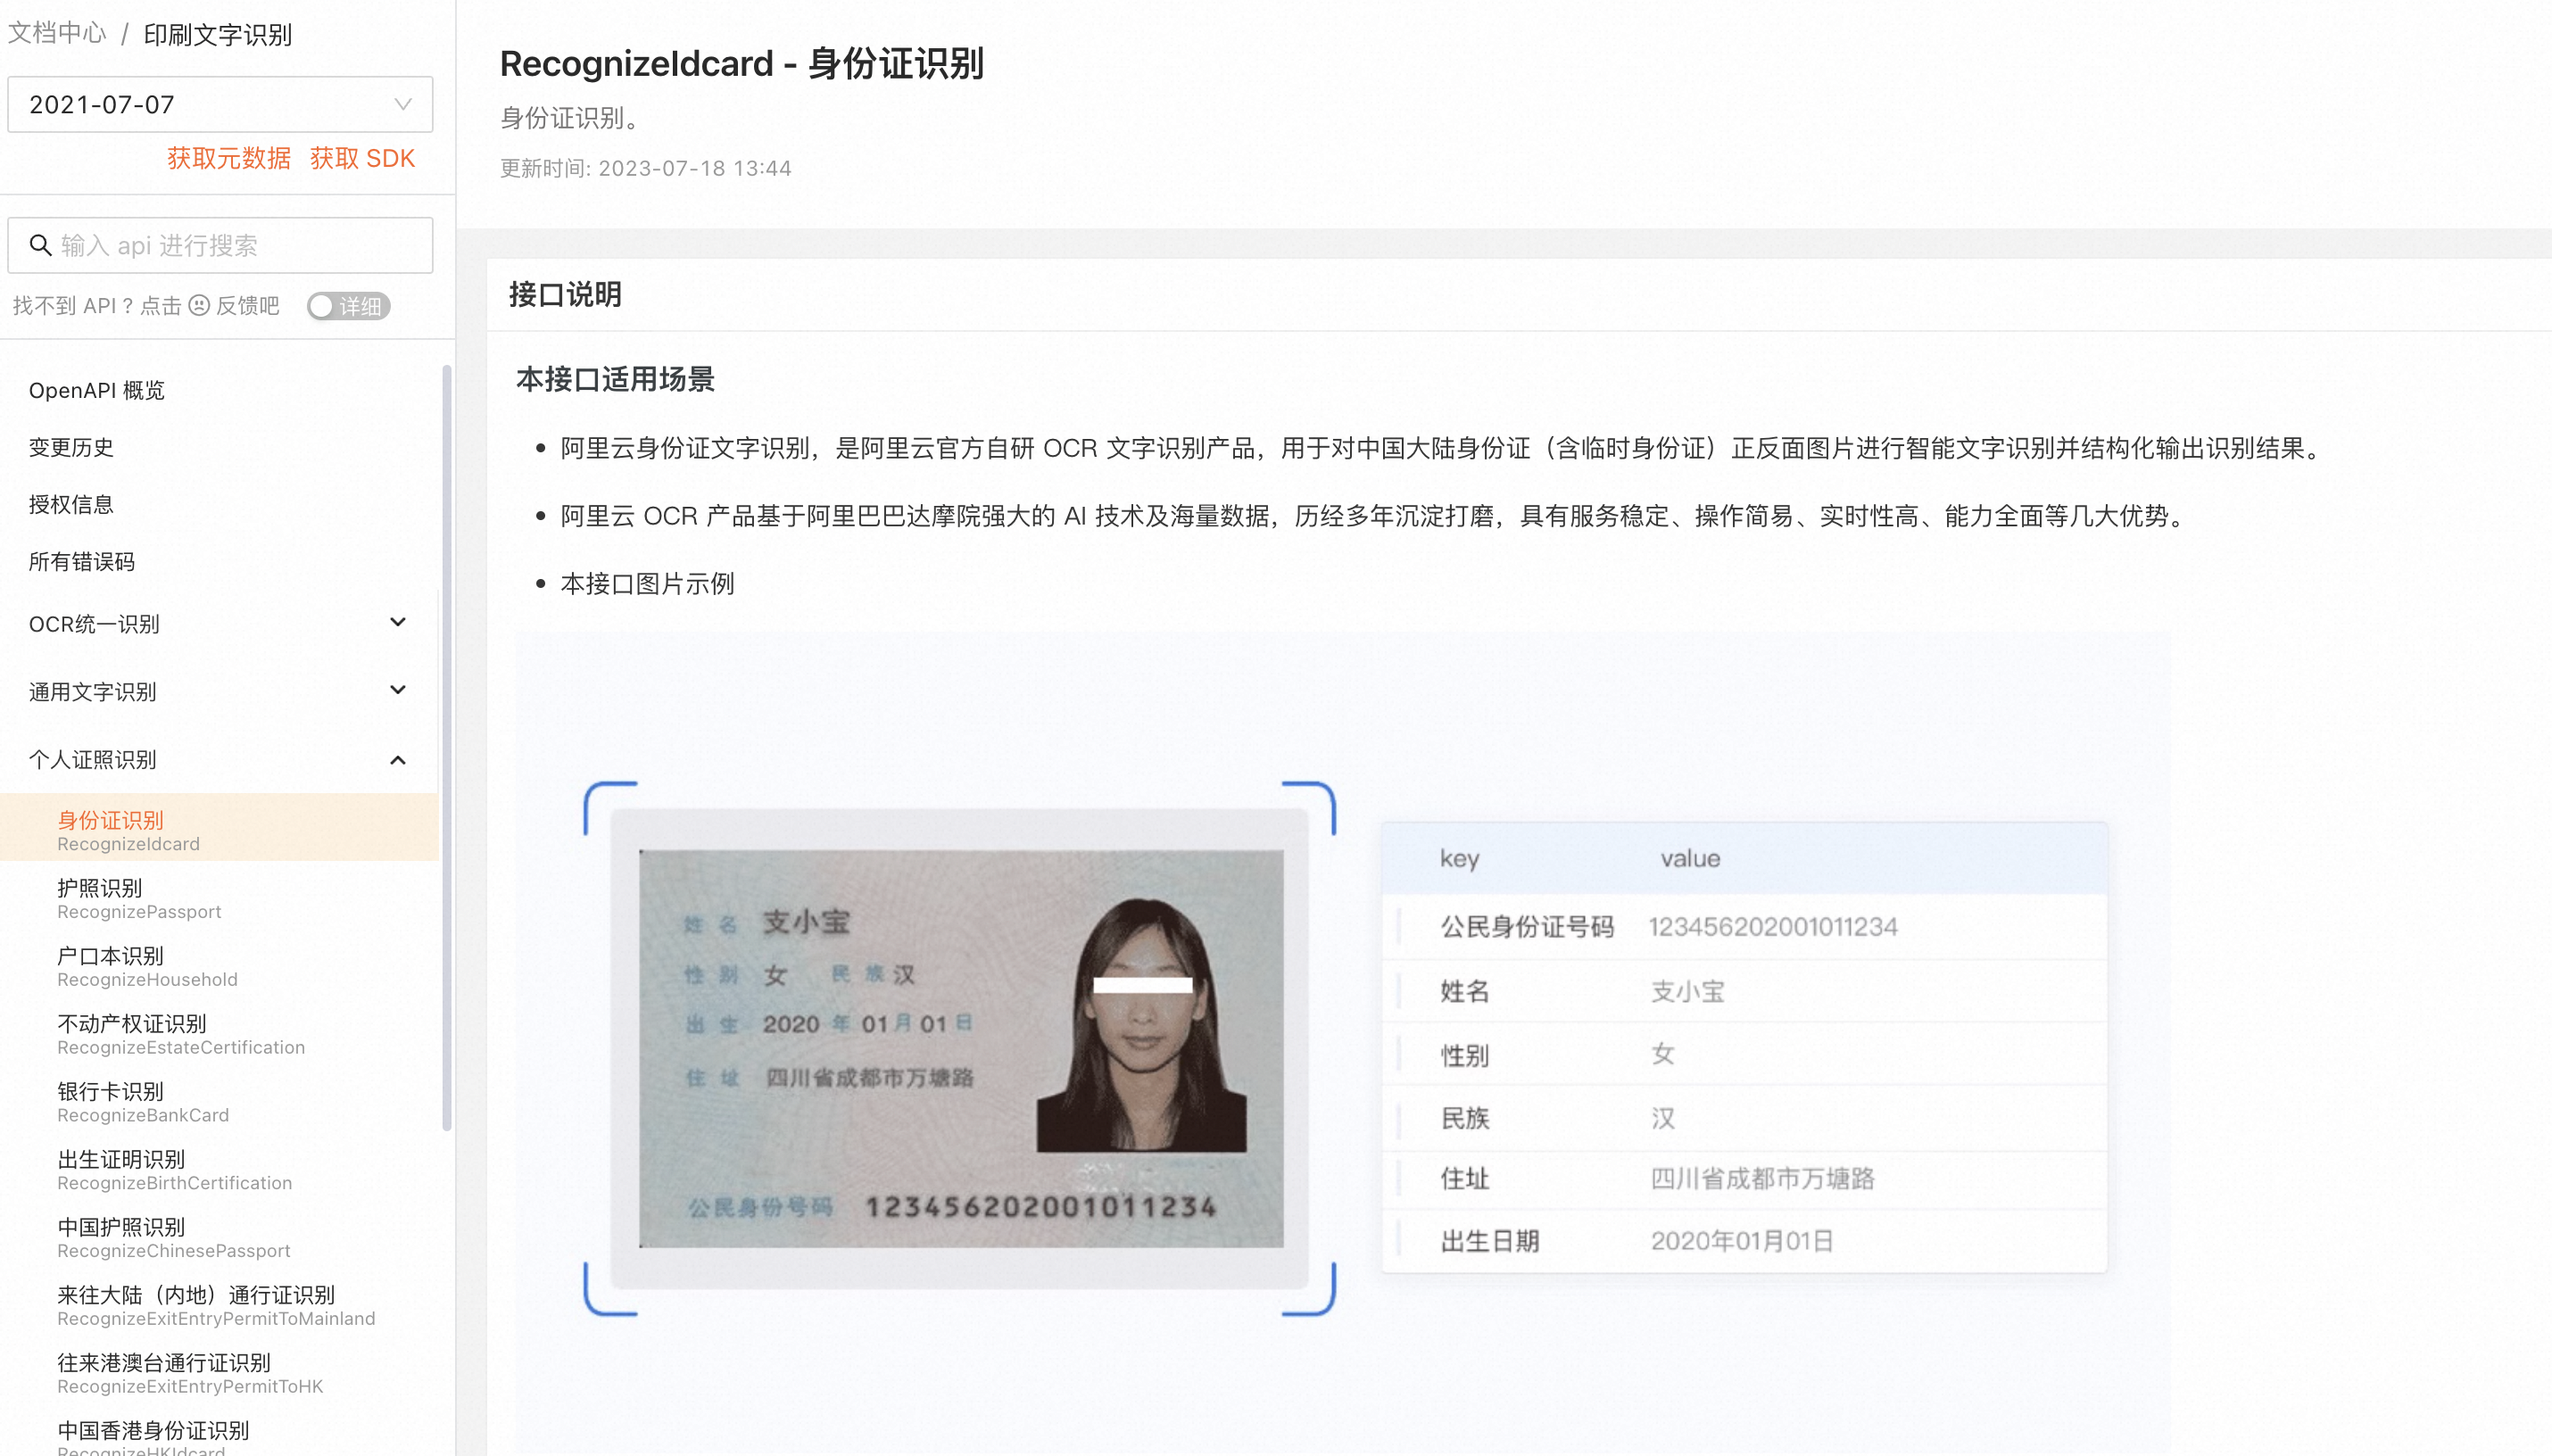The image size is (2552, 1456).
Task: Open OpenAPI 概览 in sidebar
Action: [97, 390]
